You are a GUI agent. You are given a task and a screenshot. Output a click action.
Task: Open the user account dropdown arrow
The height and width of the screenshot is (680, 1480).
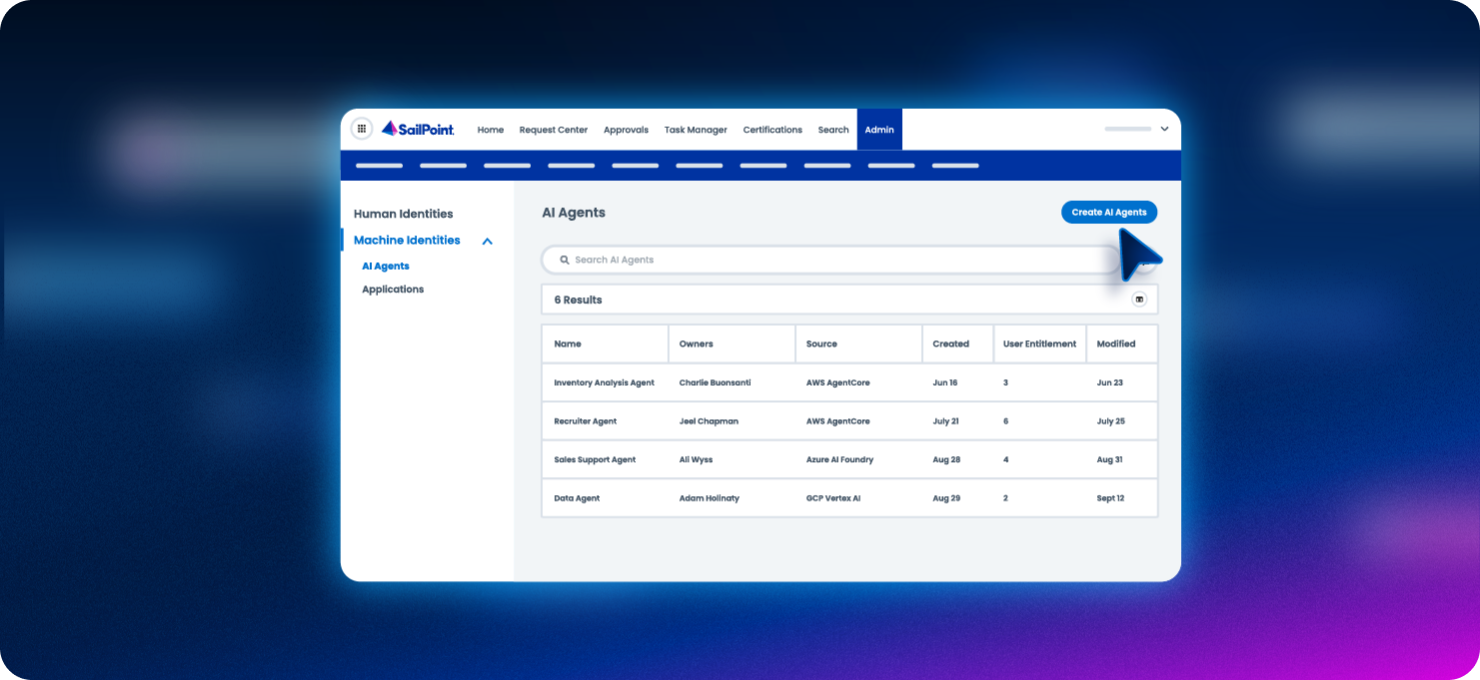pyautogui.click(x=1164, y=129)
